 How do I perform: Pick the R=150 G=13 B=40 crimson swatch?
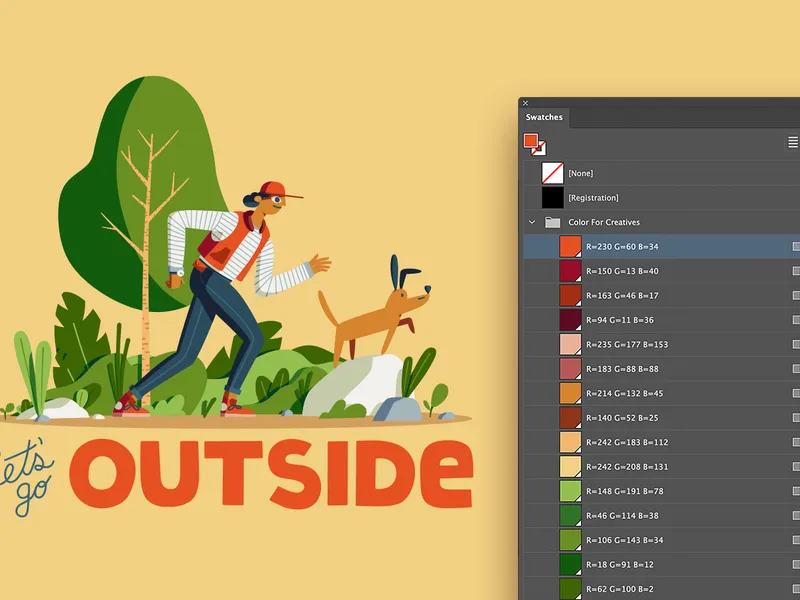click(570, 271)
